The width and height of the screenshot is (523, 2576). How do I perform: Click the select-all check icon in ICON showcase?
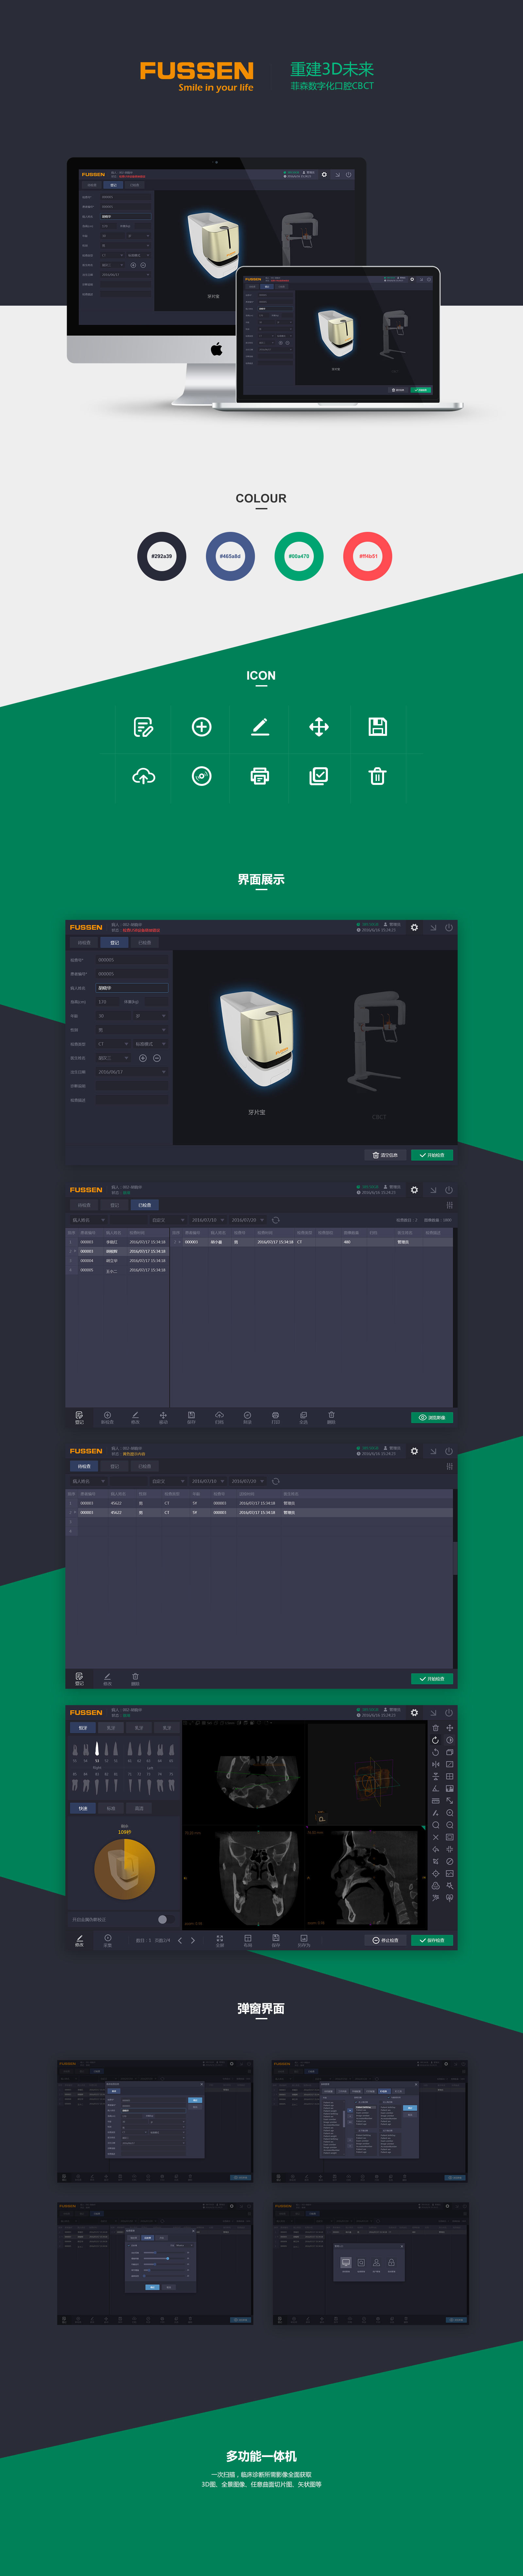[319, 776]
